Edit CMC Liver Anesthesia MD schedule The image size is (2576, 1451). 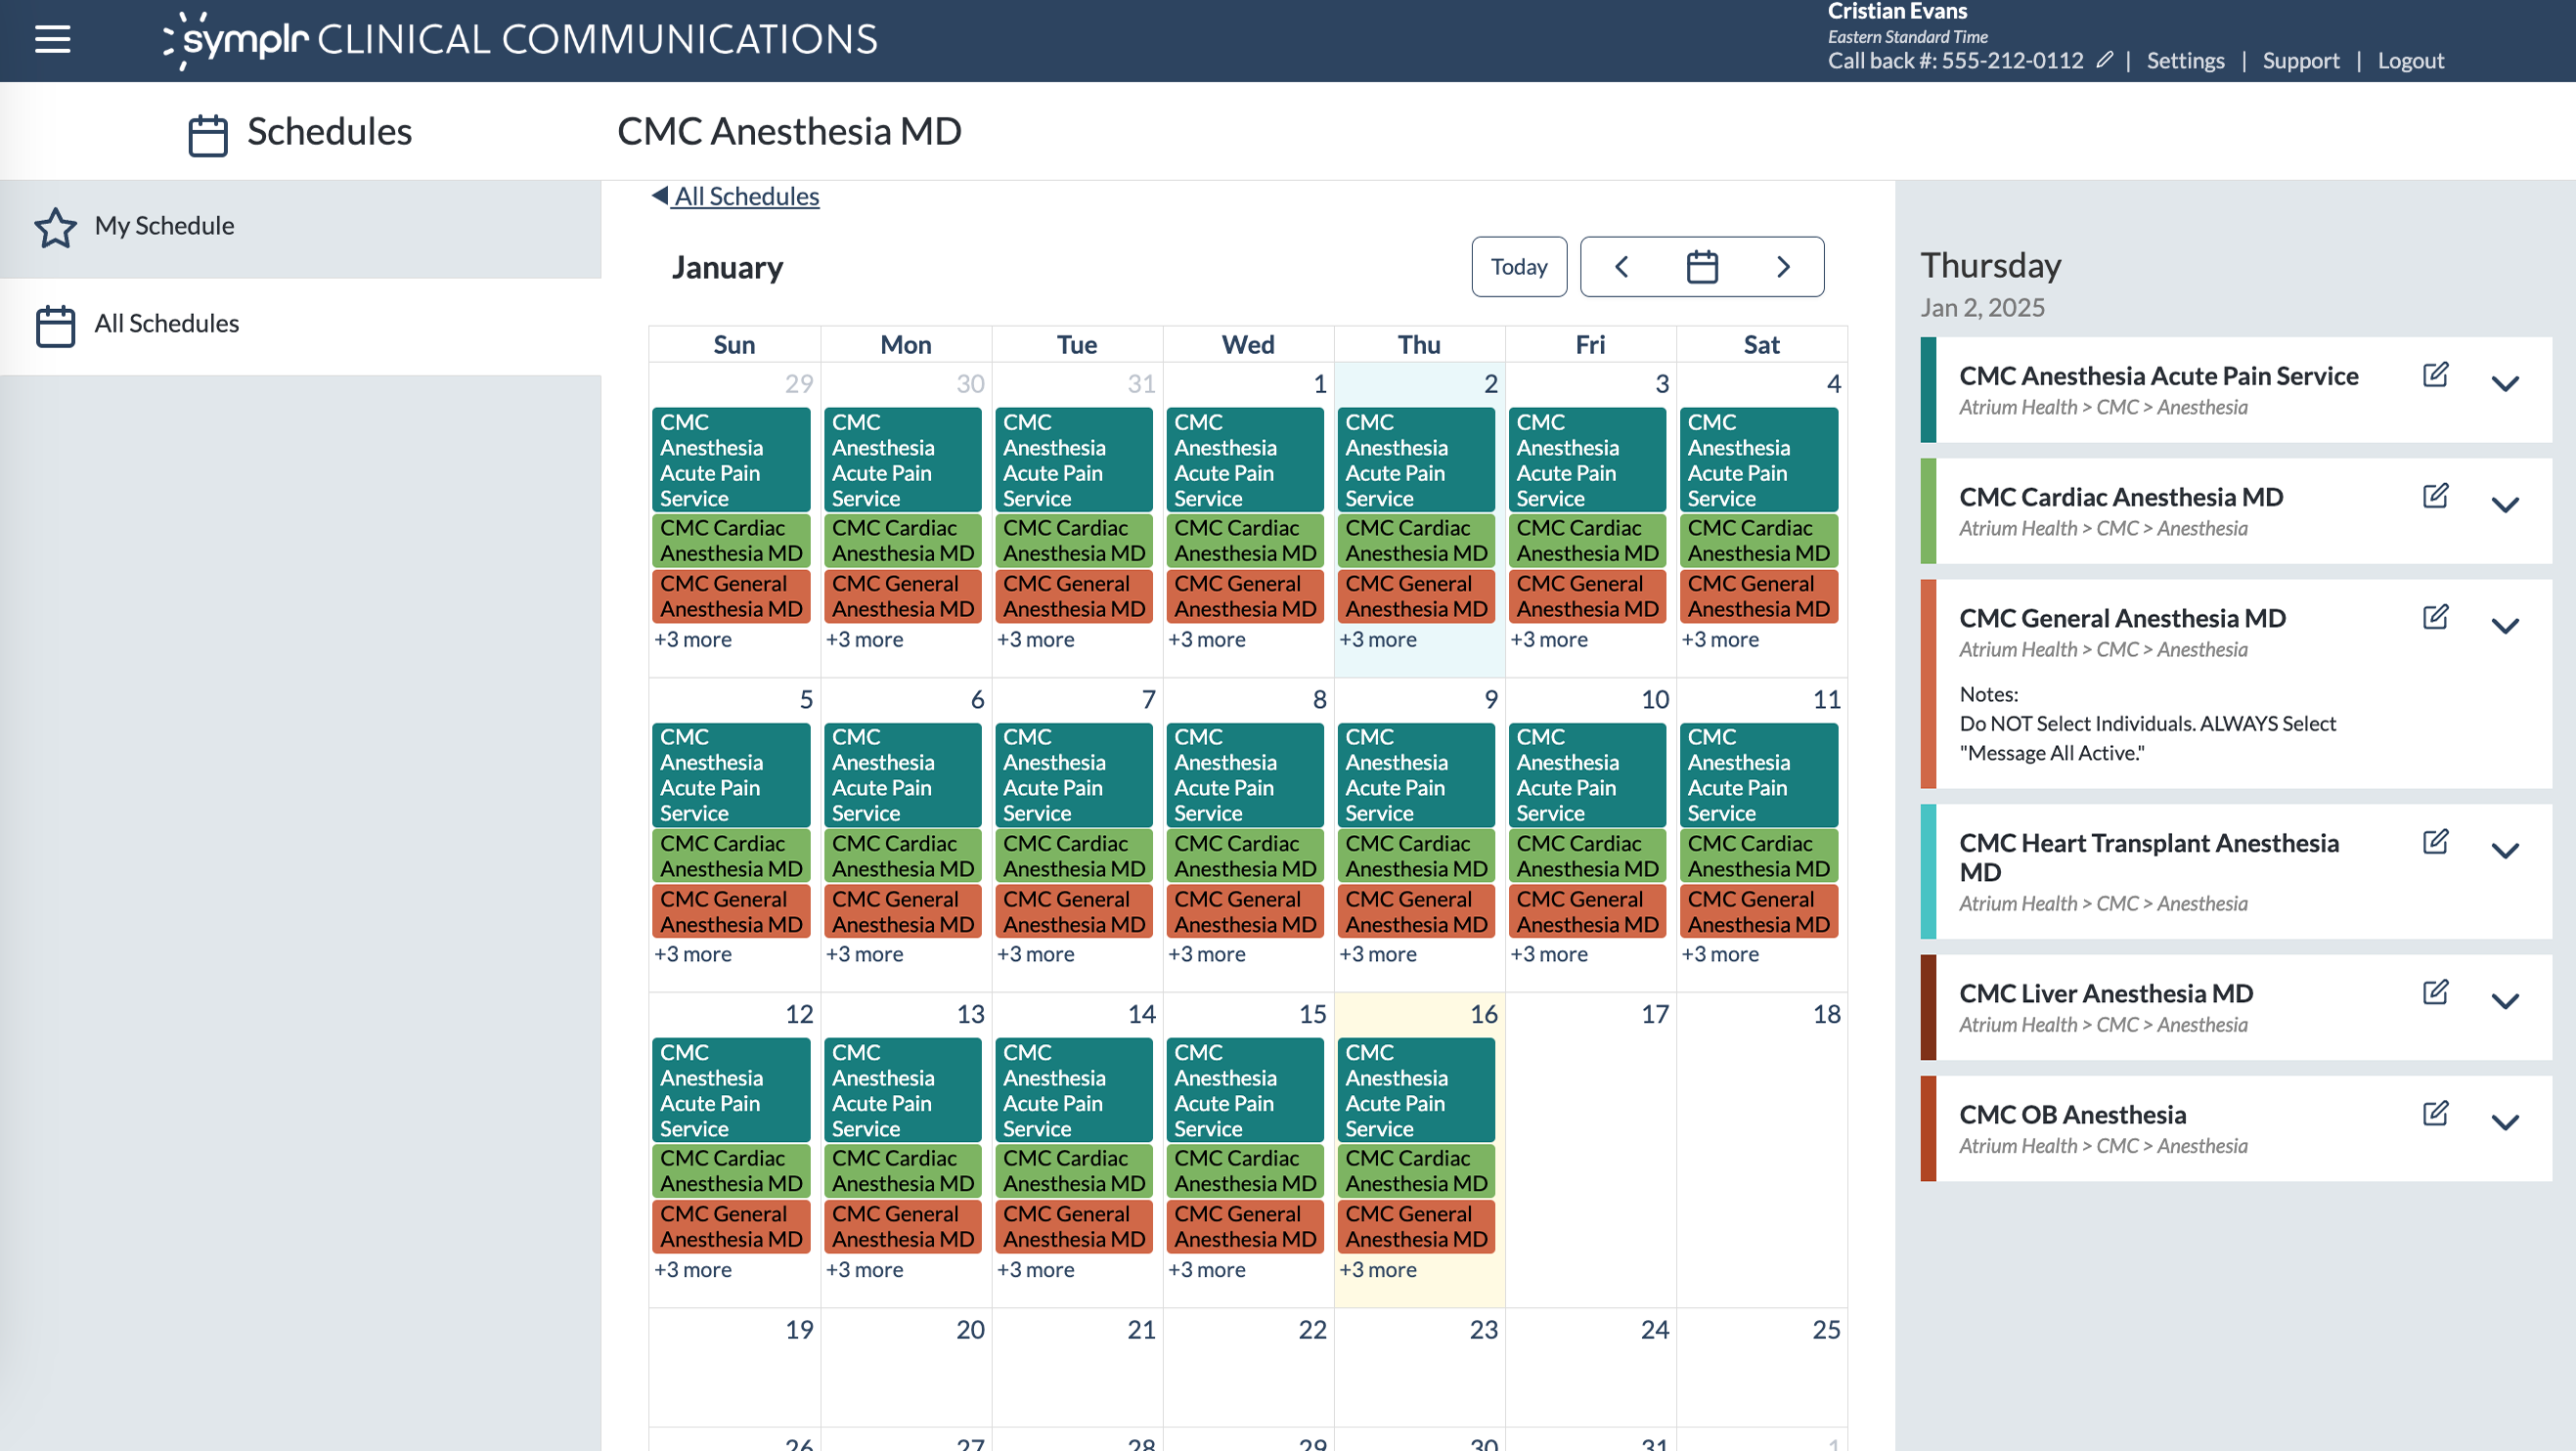coord(2435,992)
